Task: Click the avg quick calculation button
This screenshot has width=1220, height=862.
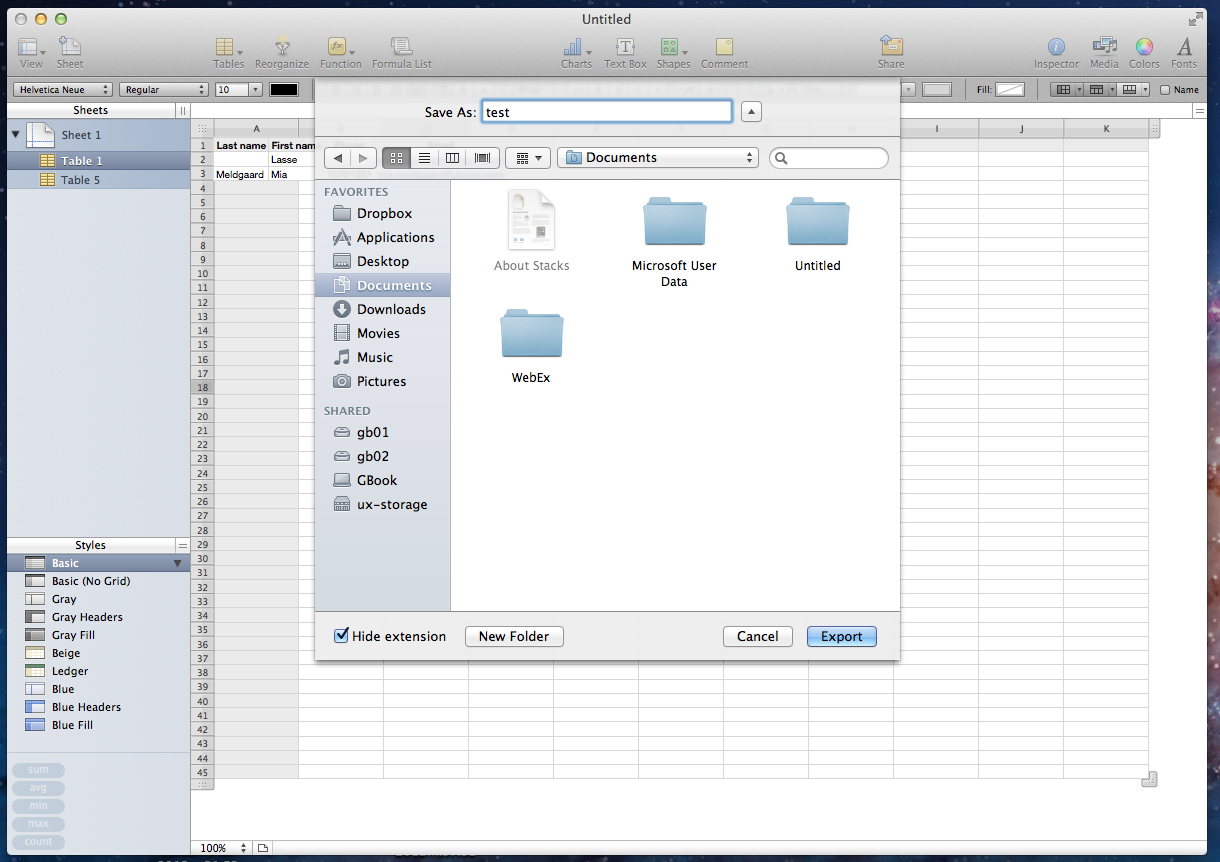Action: coord(38,788)
